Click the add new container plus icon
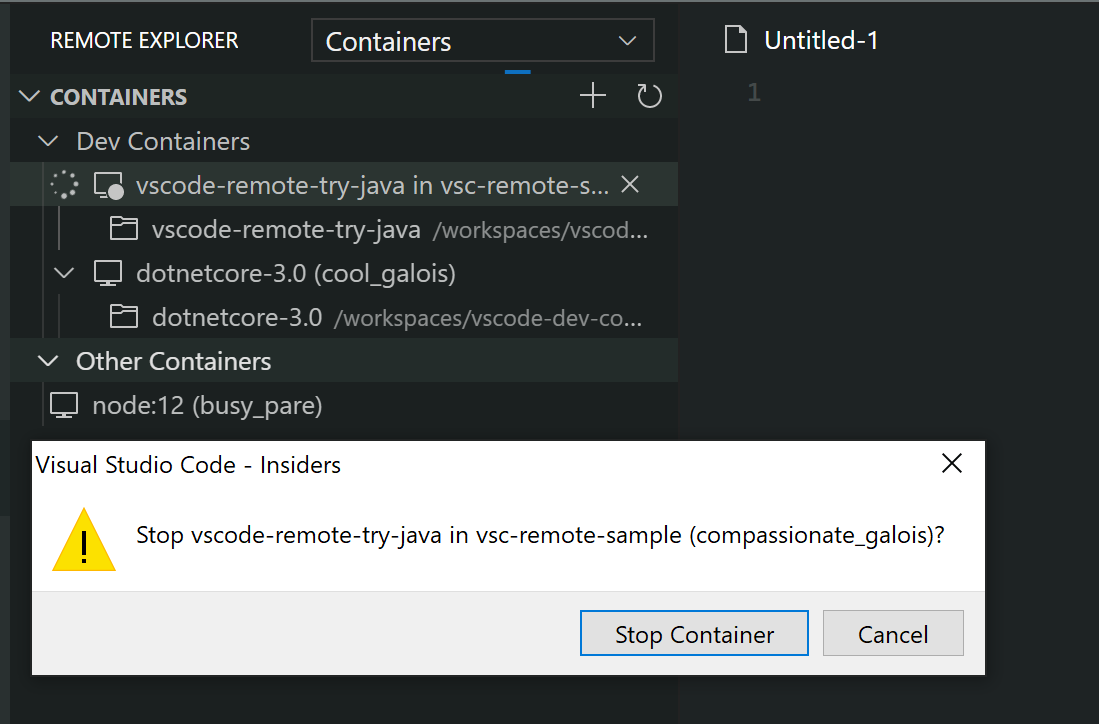 pyautogui.click(x=592, y=95)
